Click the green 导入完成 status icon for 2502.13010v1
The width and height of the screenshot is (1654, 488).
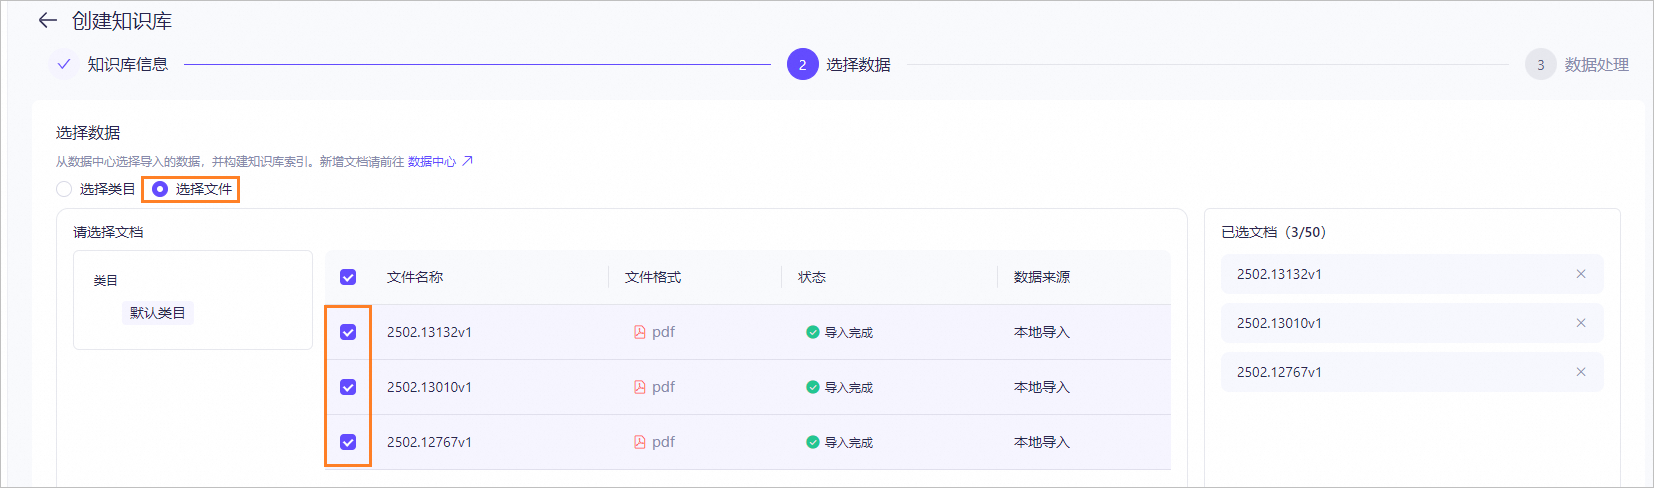tap(813, 387)
